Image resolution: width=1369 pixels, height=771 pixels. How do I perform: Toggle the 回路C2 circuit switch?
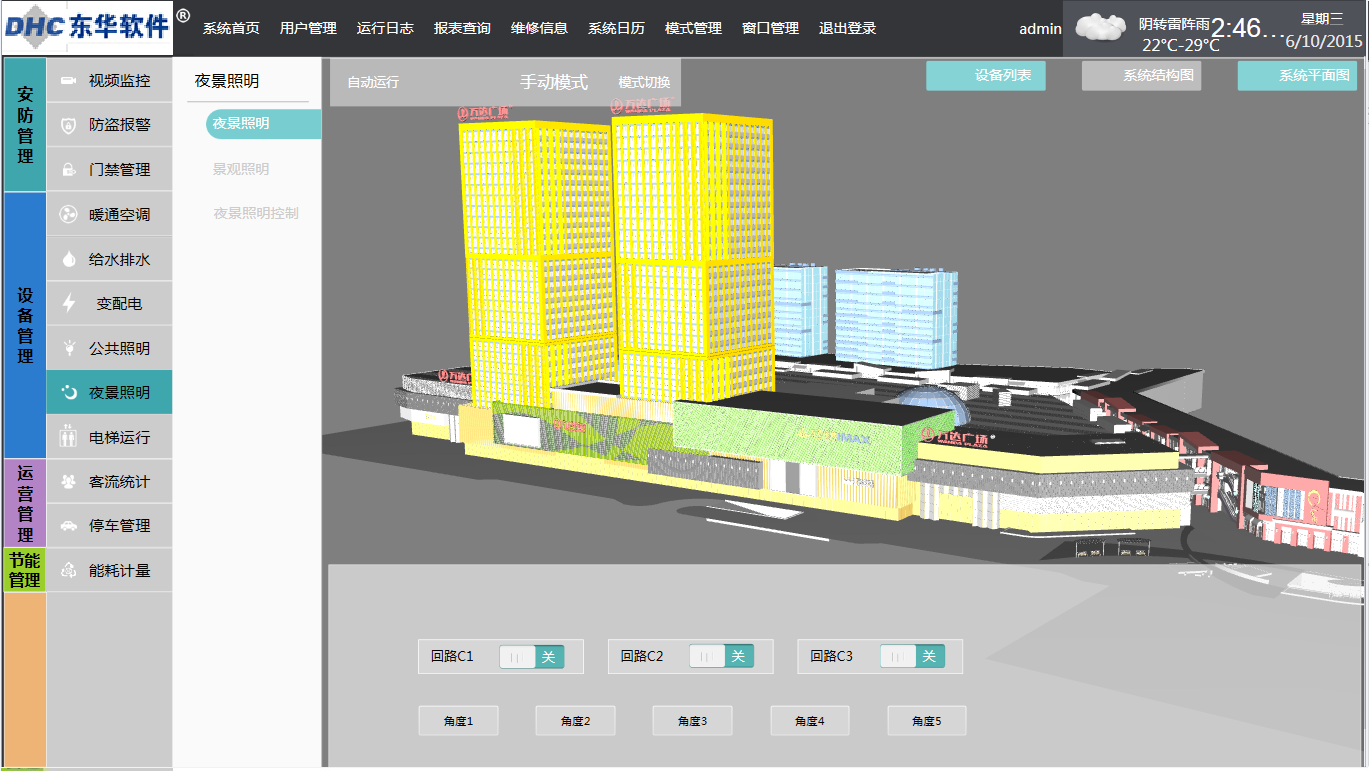(721, 656)
